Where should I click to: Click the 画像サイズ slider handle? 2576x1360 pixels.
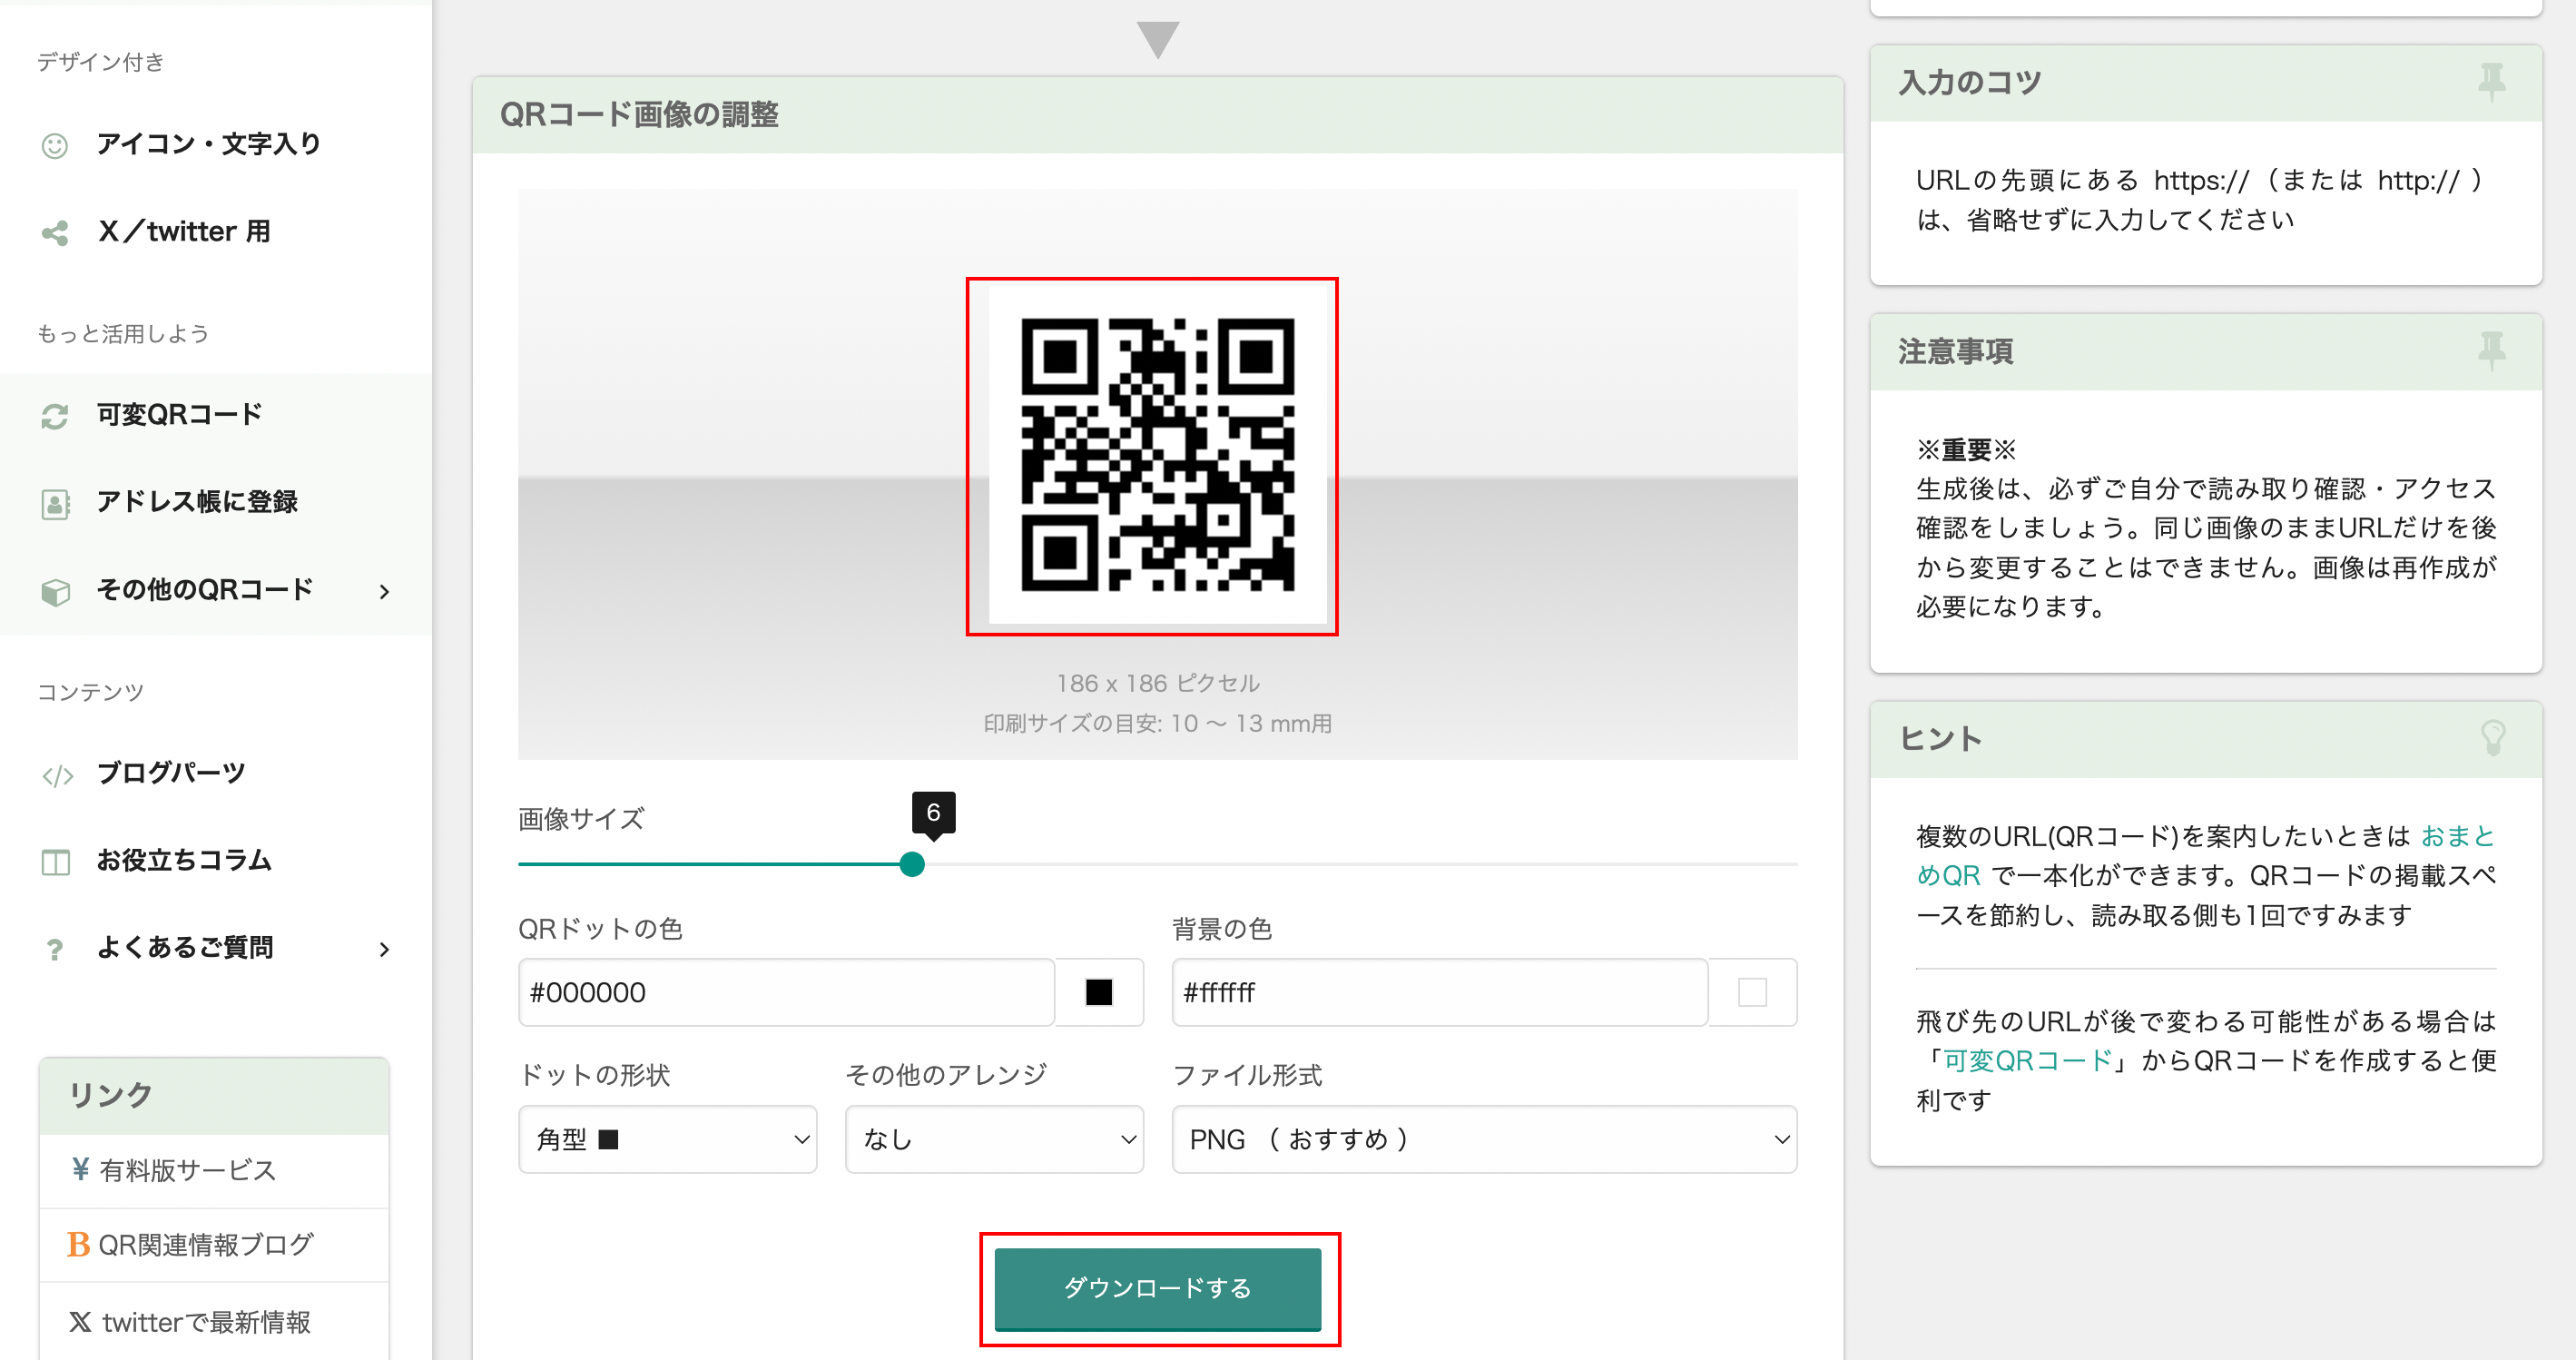(x=911, y=864)
